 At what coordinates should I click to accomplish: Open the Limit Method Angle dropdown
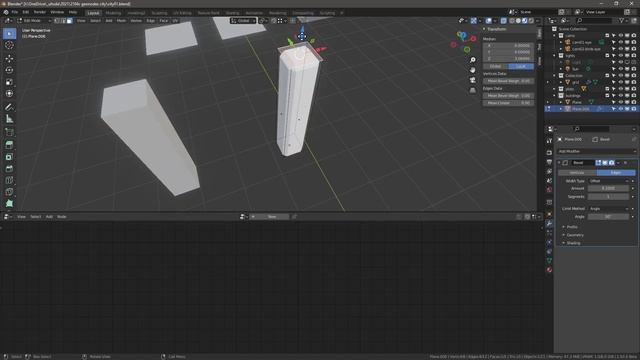(x=609, y=209)
